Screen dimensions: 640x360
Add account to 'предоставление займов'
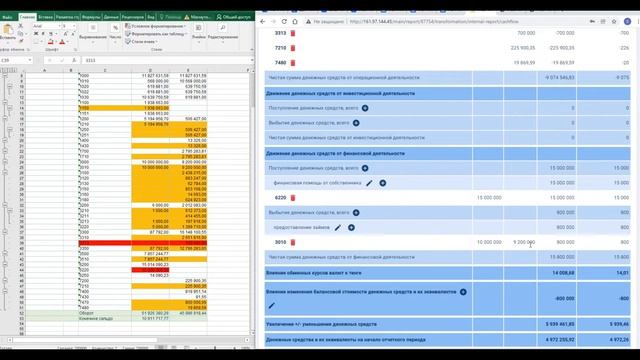click(351, 228)
